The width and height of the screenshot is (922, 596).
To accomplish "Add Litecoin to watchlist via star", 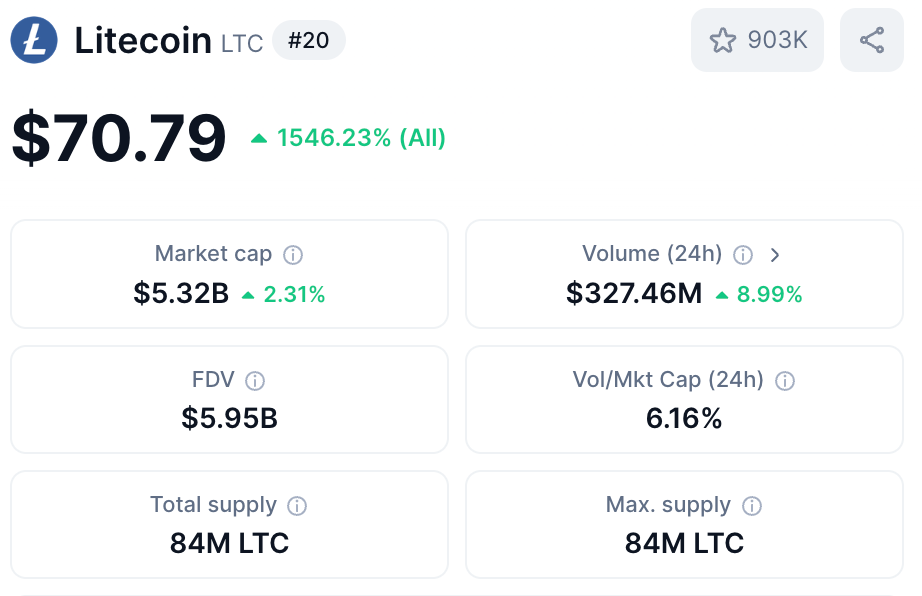I will coord(757,40).
